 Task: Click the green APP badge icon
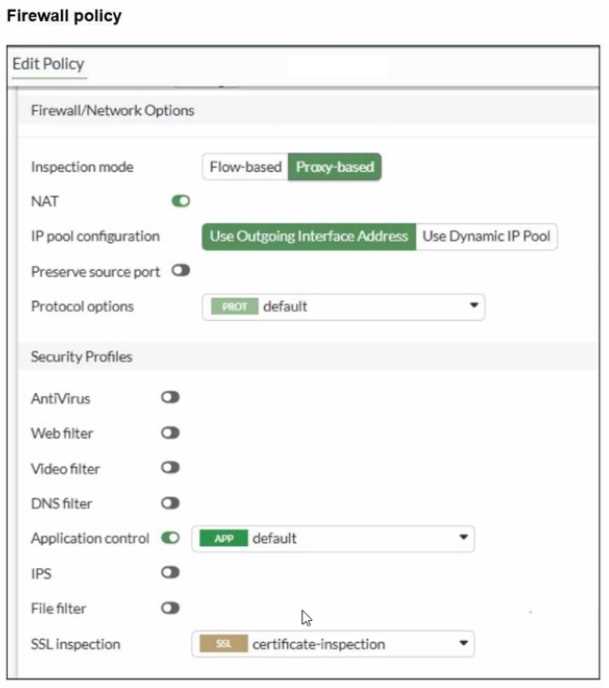223,539
